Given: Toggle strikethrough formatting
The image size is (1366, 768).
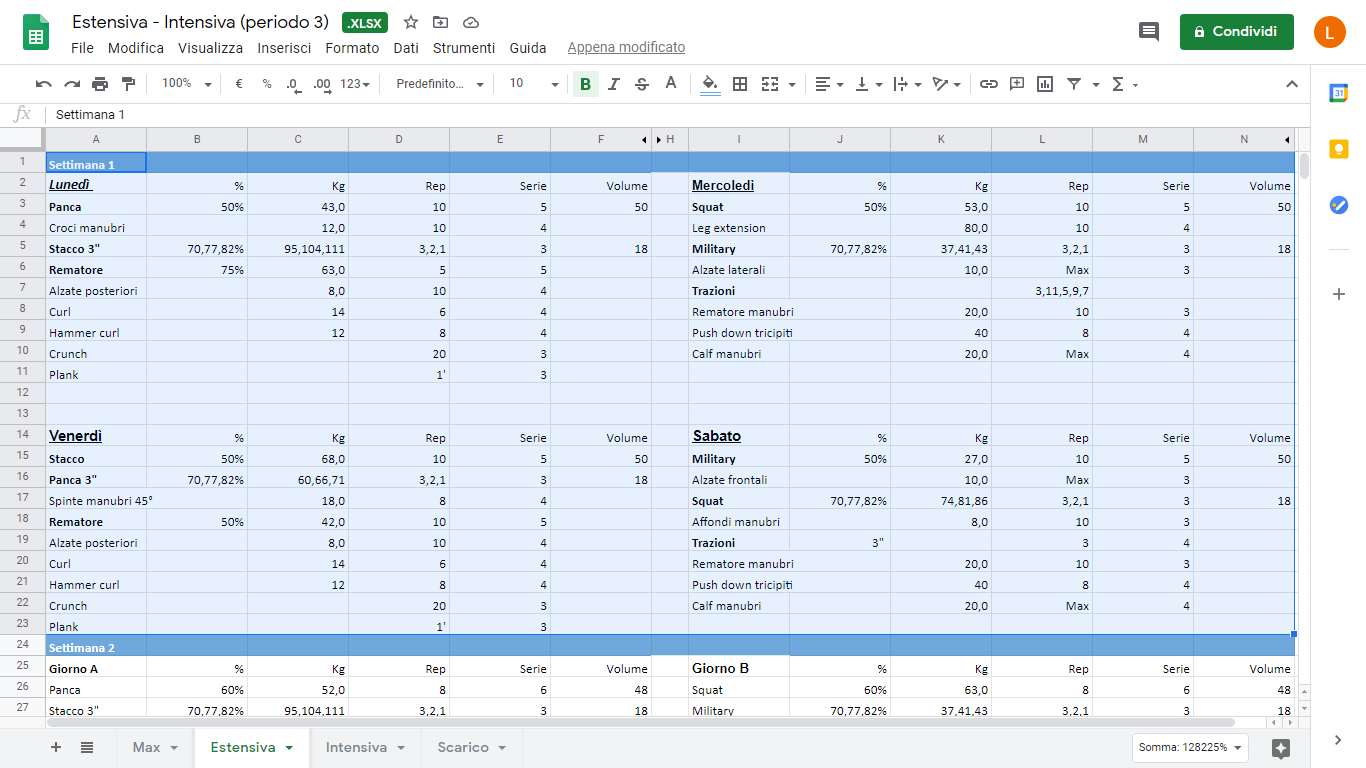Looking at the screenshot, I should (642, 84).
